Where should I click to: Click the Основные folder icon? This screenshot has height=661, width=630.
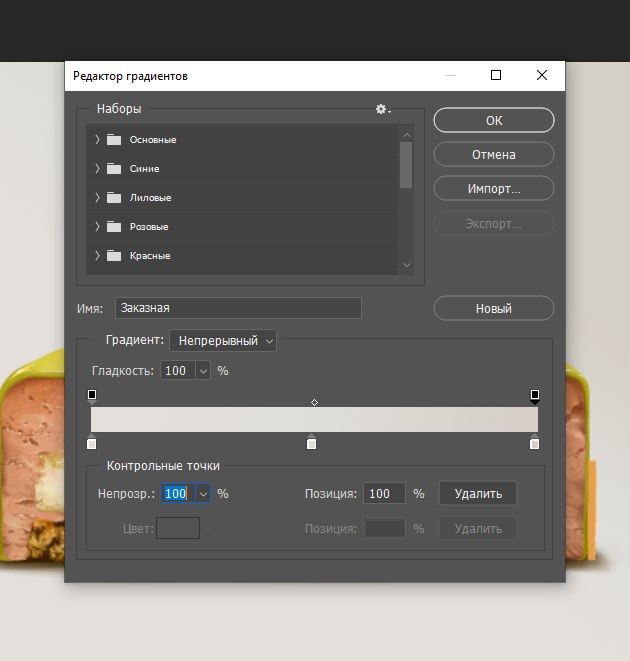click(x=114, y=140)
